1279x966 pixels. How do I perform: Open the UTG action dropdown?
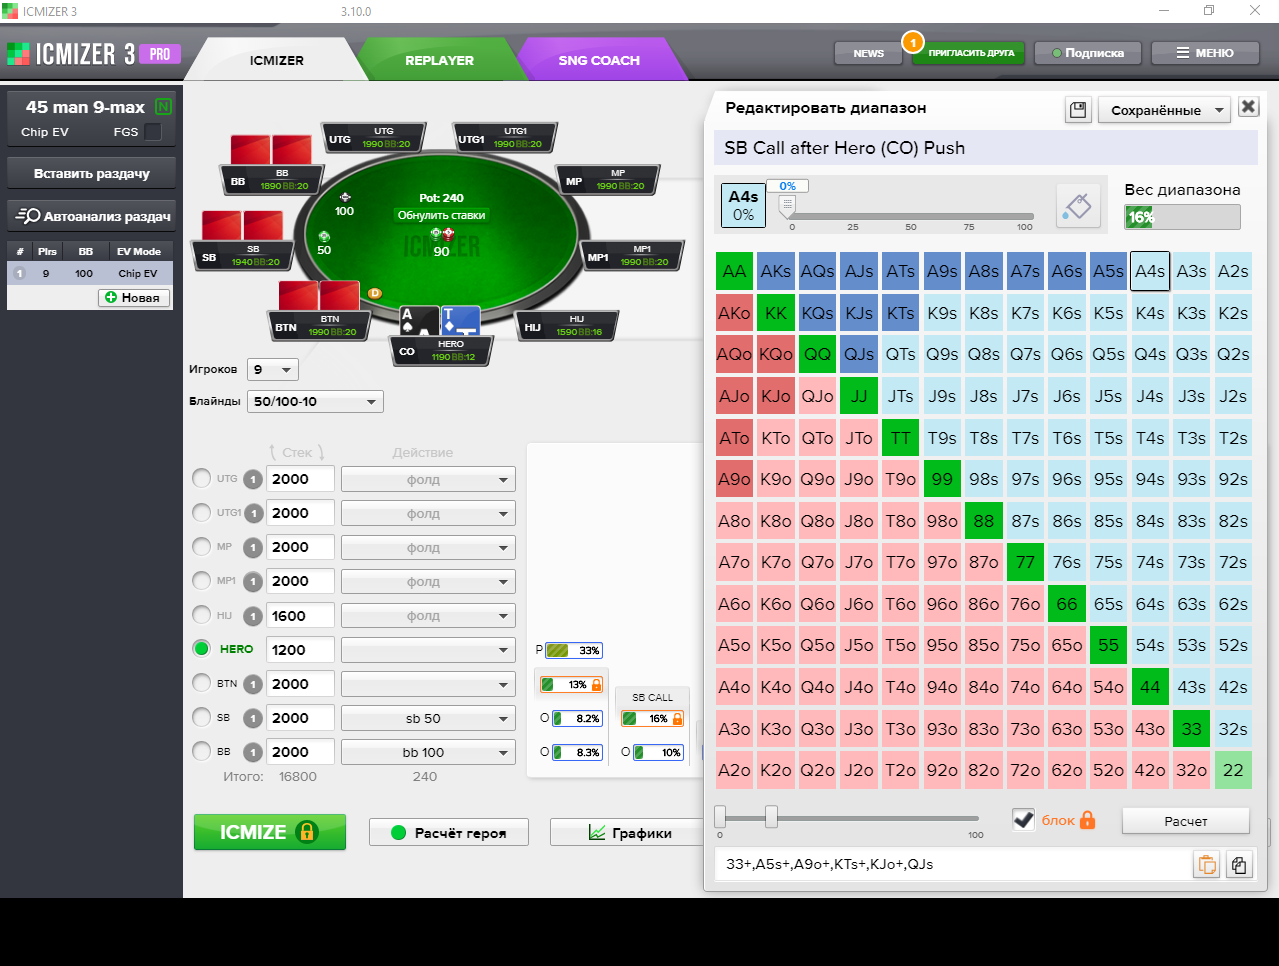click(428, 480)
